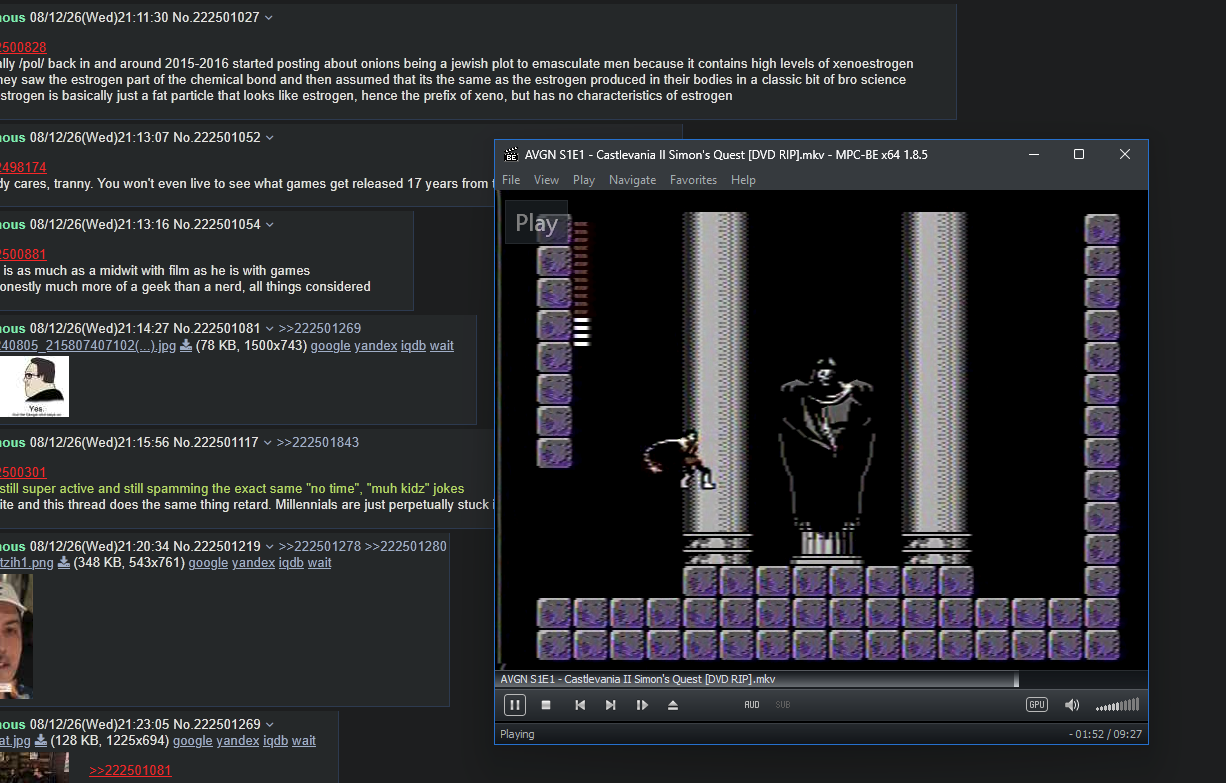The width and height of the screenshot is (1226, 783).
Task: Click google link for the 543x761 image
Action: 208,563
